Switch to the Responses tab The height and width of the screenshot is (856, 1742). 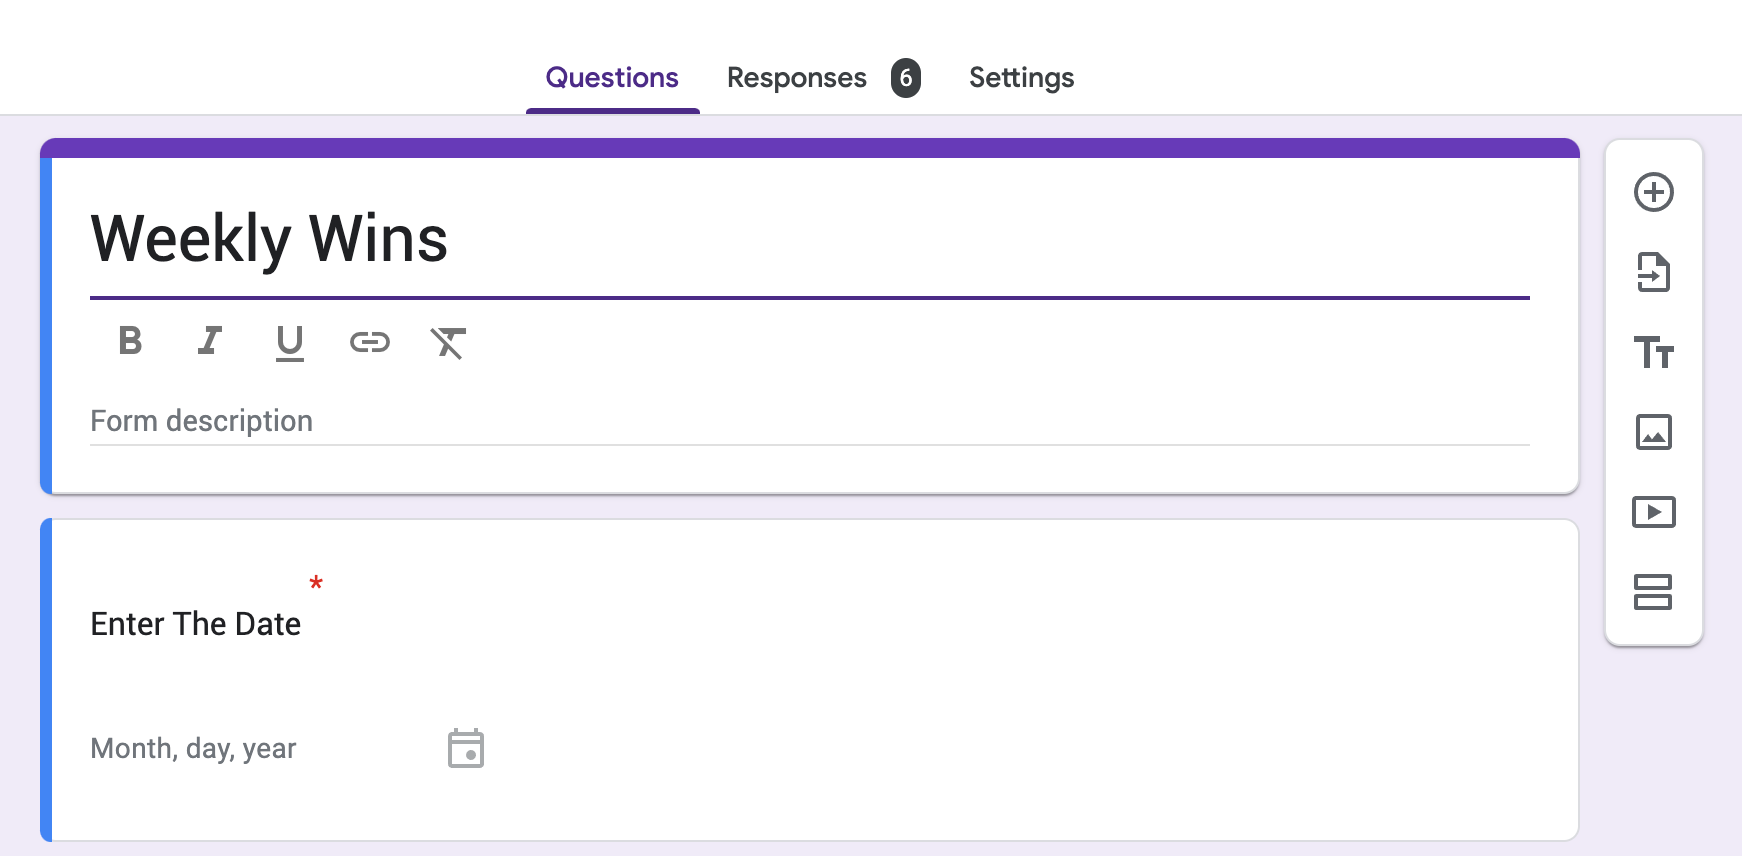click(x=797, y=78)
